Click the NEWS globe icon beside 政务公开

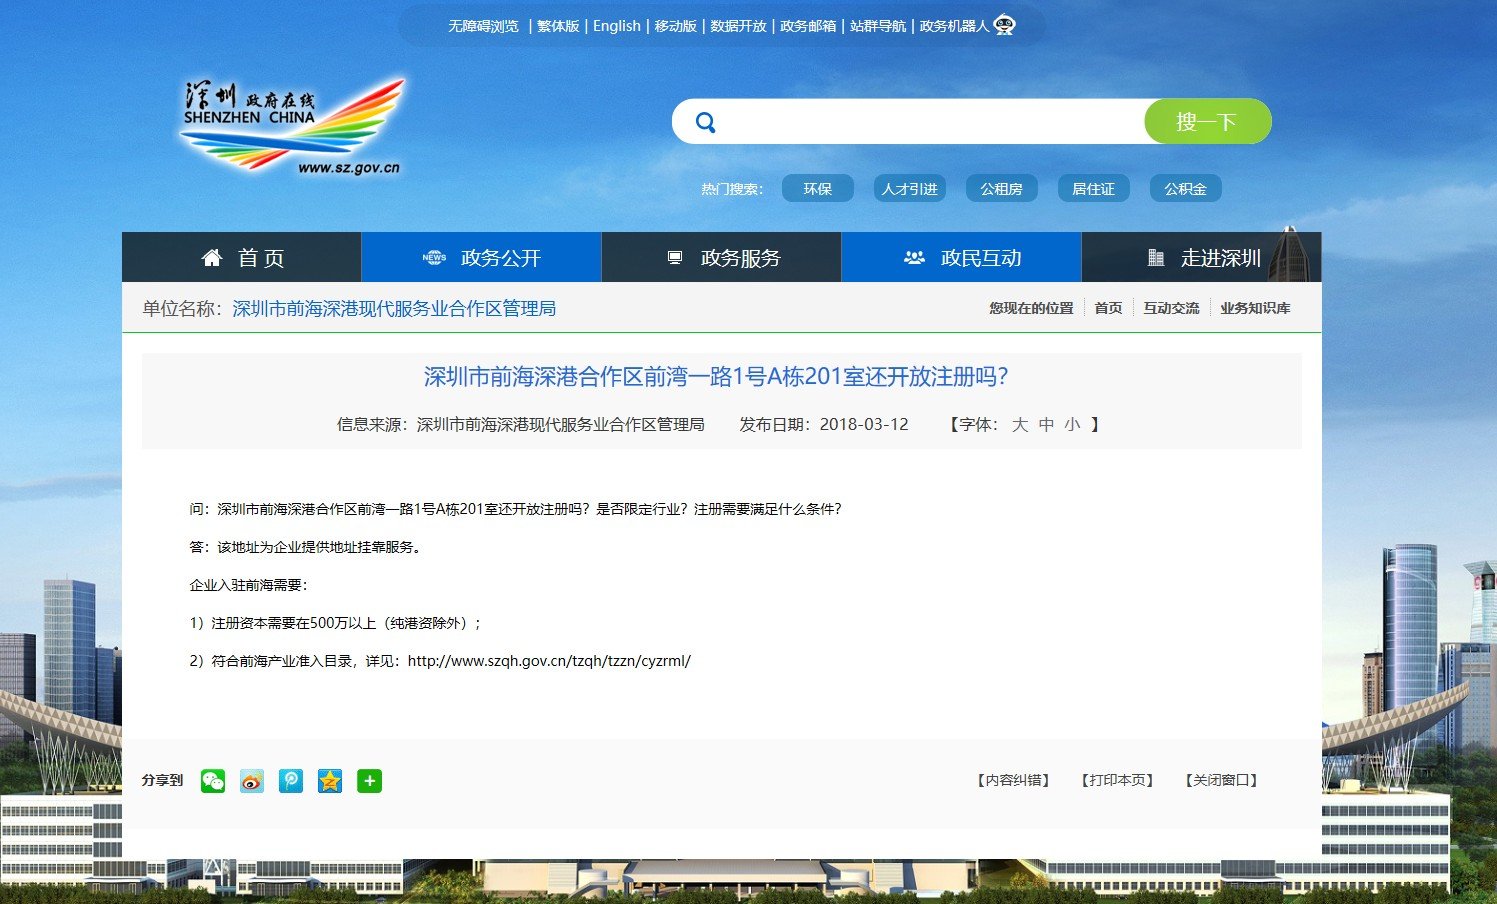[x=434, y=257]
